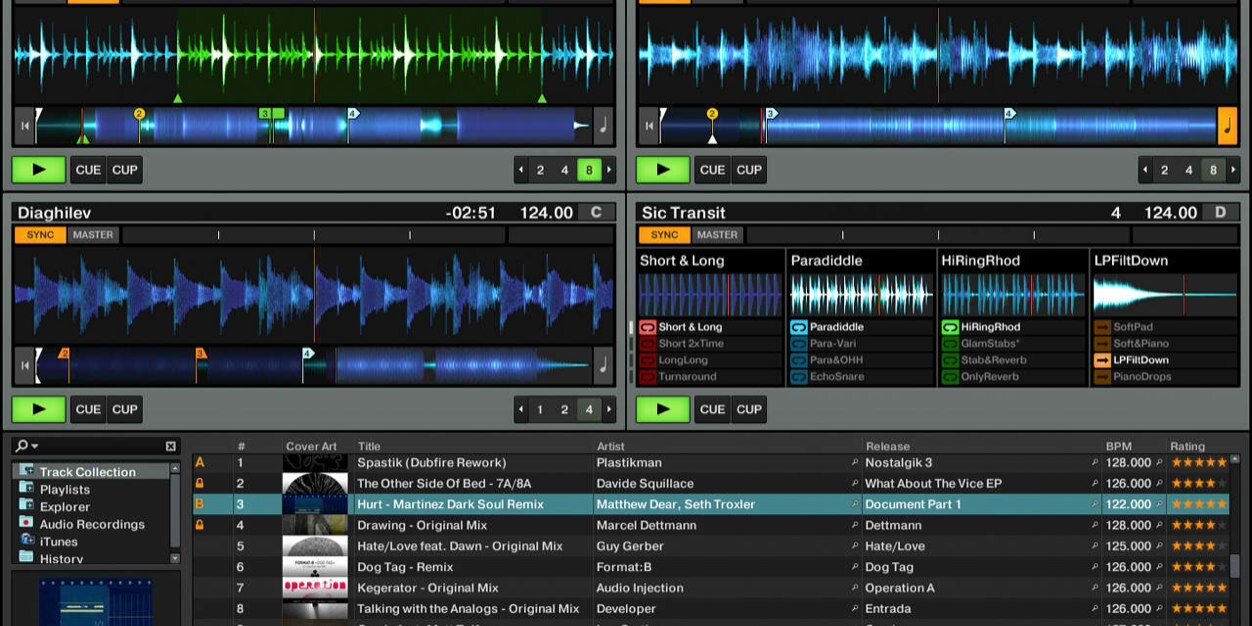Click the lock icon on track row 2
1252x626 pixels.
click(x=199, y=483)
